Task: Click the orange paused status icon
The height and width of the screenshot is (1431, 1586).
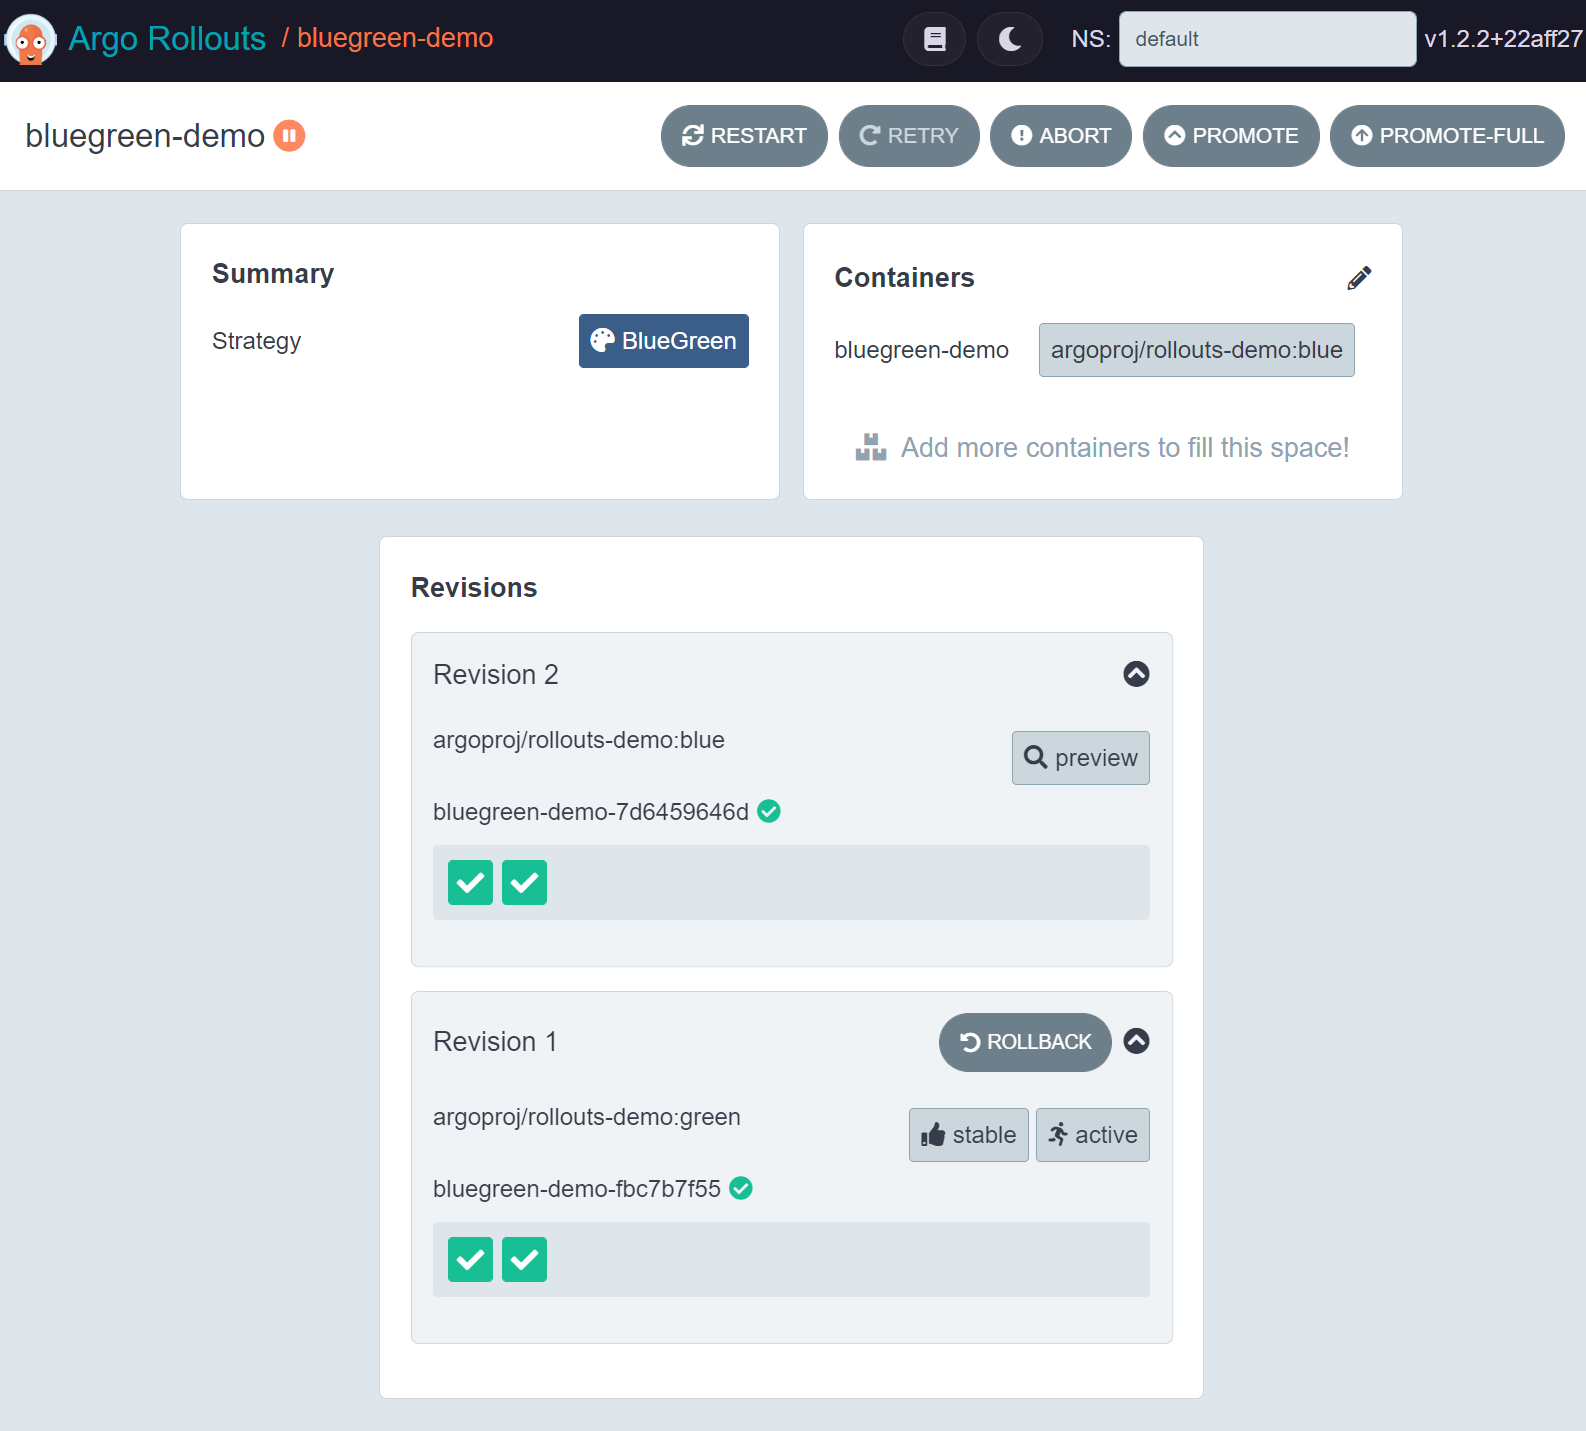Action: point(289,135)
